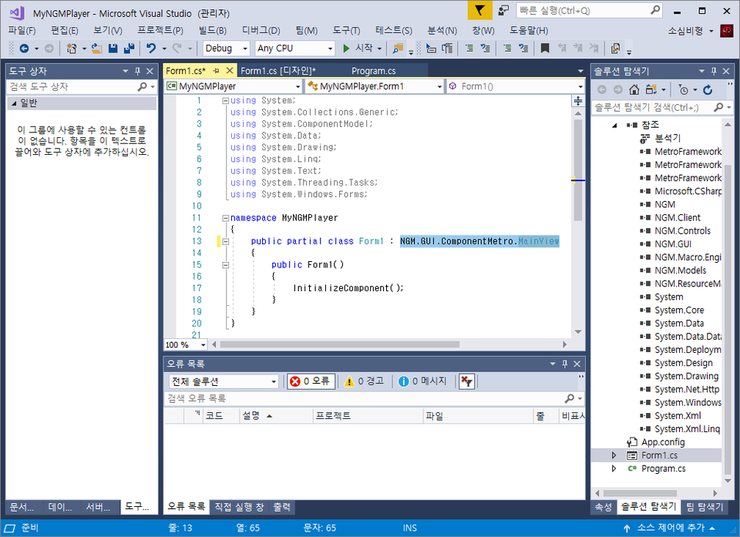The width and height of the screenshot is (740, 537).
Task: Expand the Program.cs tree node
Action: point(614,469)
